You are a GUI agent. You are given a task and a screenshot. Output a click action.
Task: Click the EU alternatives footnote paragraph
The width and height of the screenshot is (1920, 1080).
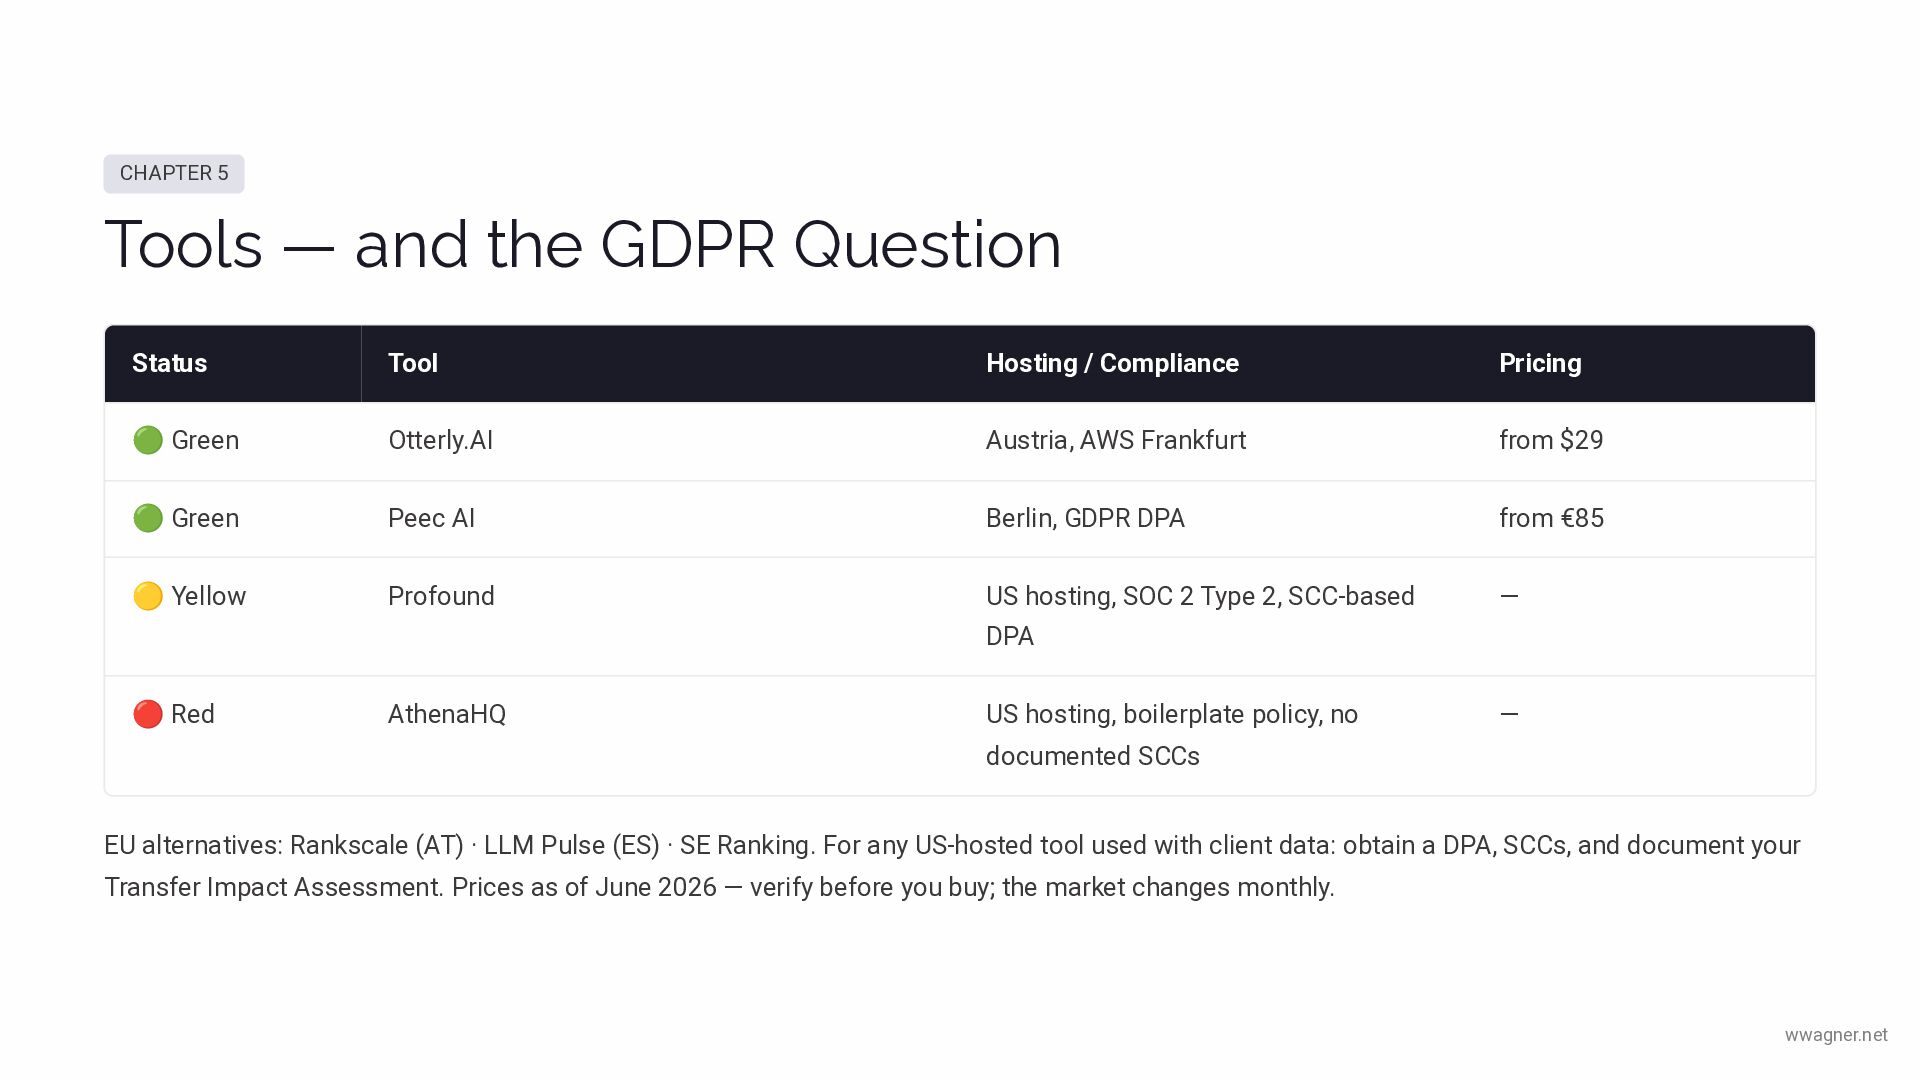(952, 866)
